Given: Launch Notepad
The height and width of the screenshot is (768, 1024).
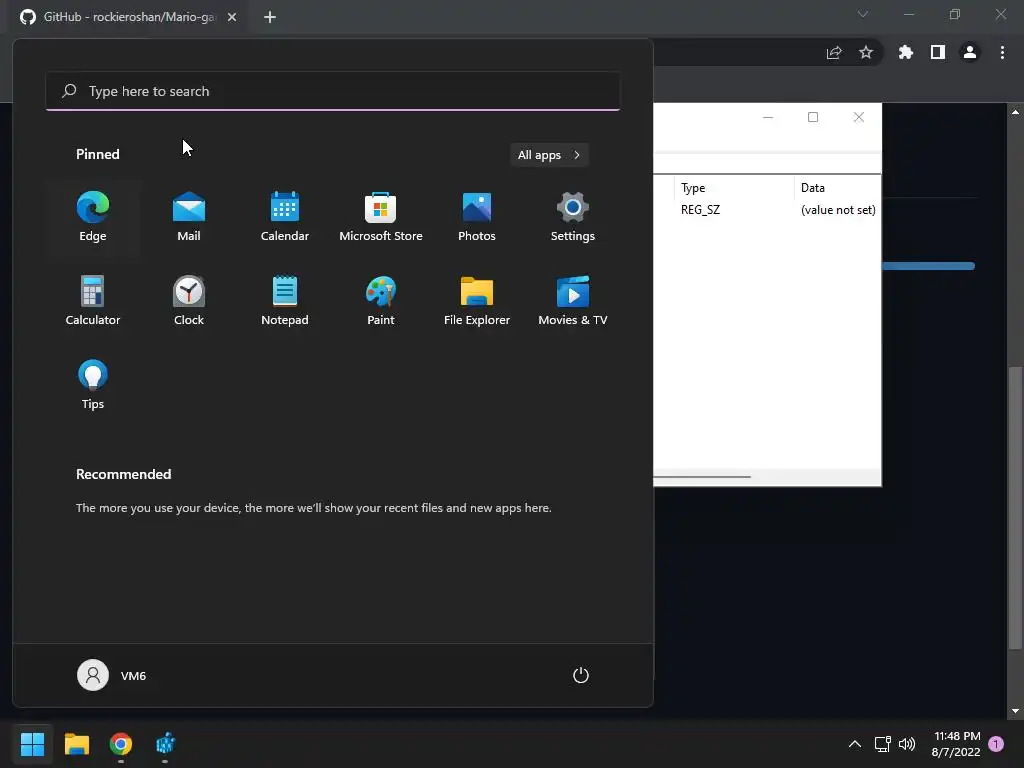Looking at the screenshot, I should coord(285,301).
